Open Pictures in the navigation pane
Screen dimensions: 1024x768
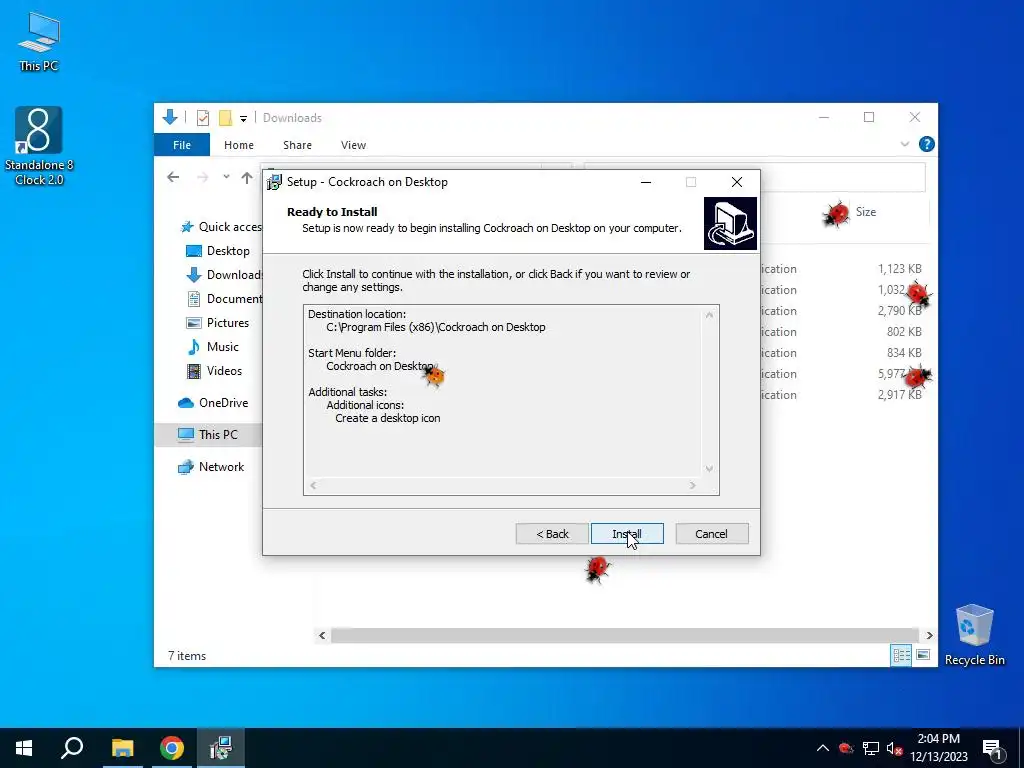(217, 323)
